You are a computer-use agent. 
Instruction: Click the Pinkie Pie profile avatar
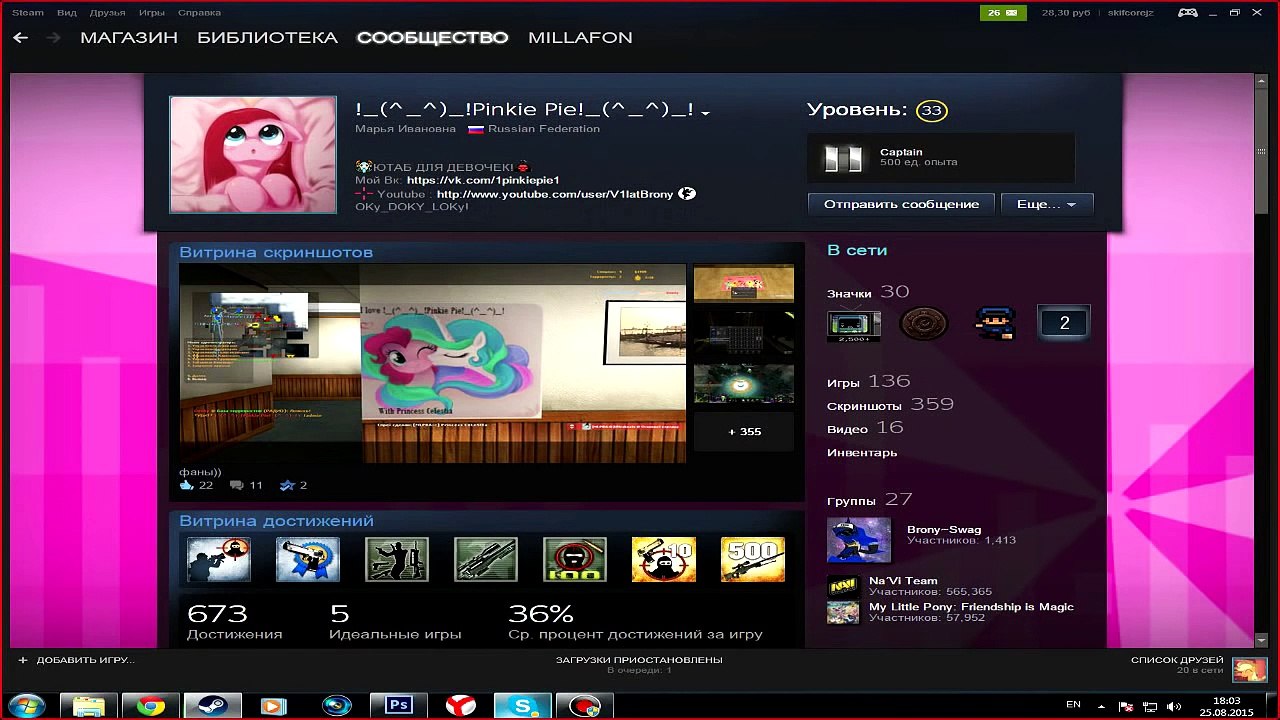point(253,155)
